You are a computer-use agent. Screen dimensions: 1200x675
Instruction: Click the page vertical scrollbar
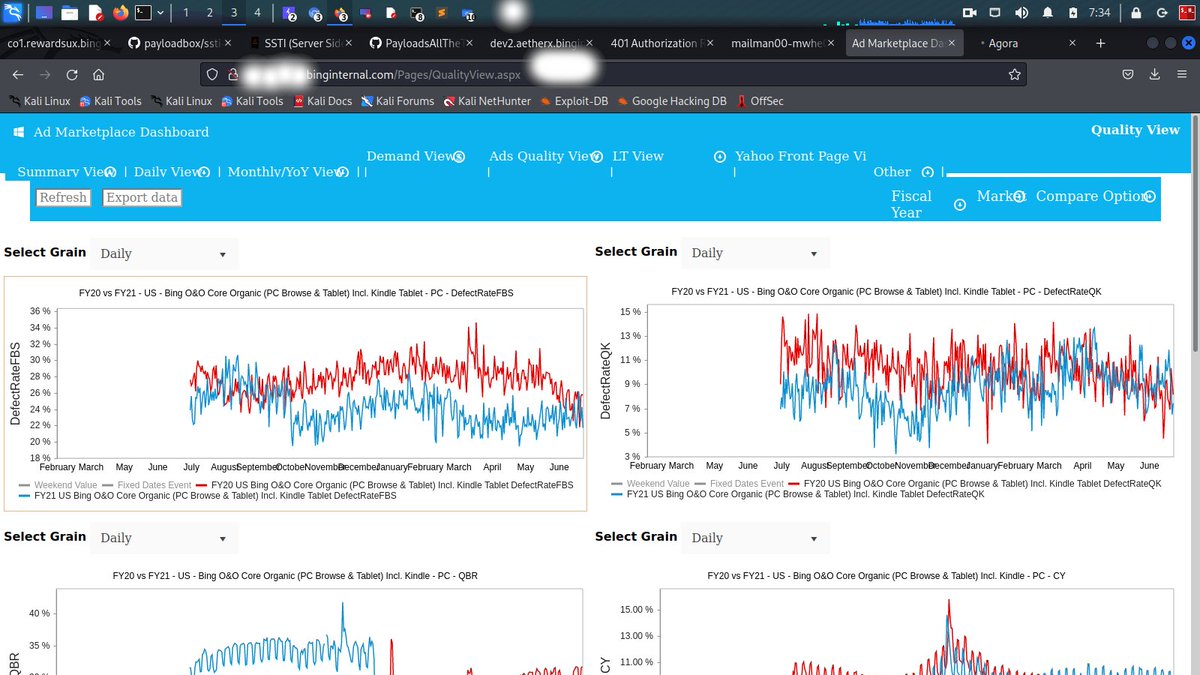pos(1194,235)
